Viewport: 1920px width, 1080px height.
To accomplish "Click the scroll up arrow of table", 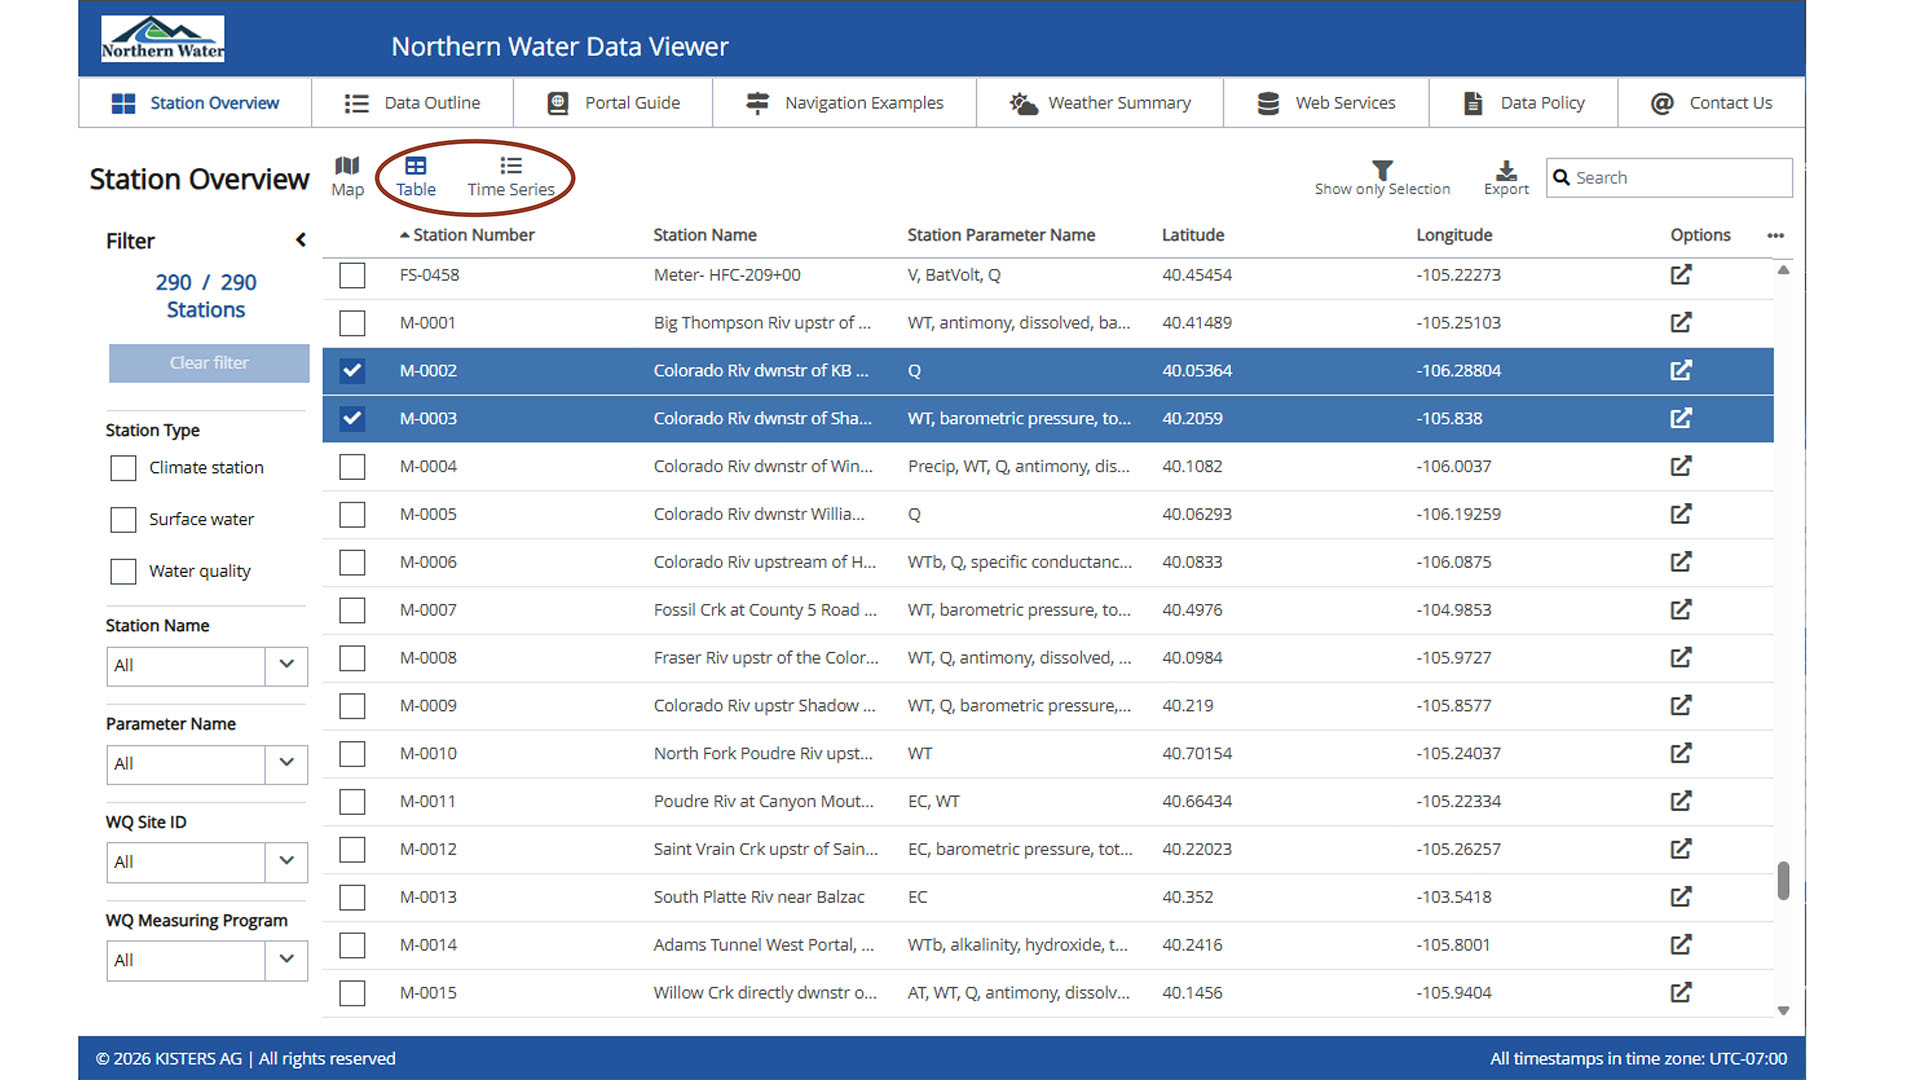I will [x=1783, y=270].
